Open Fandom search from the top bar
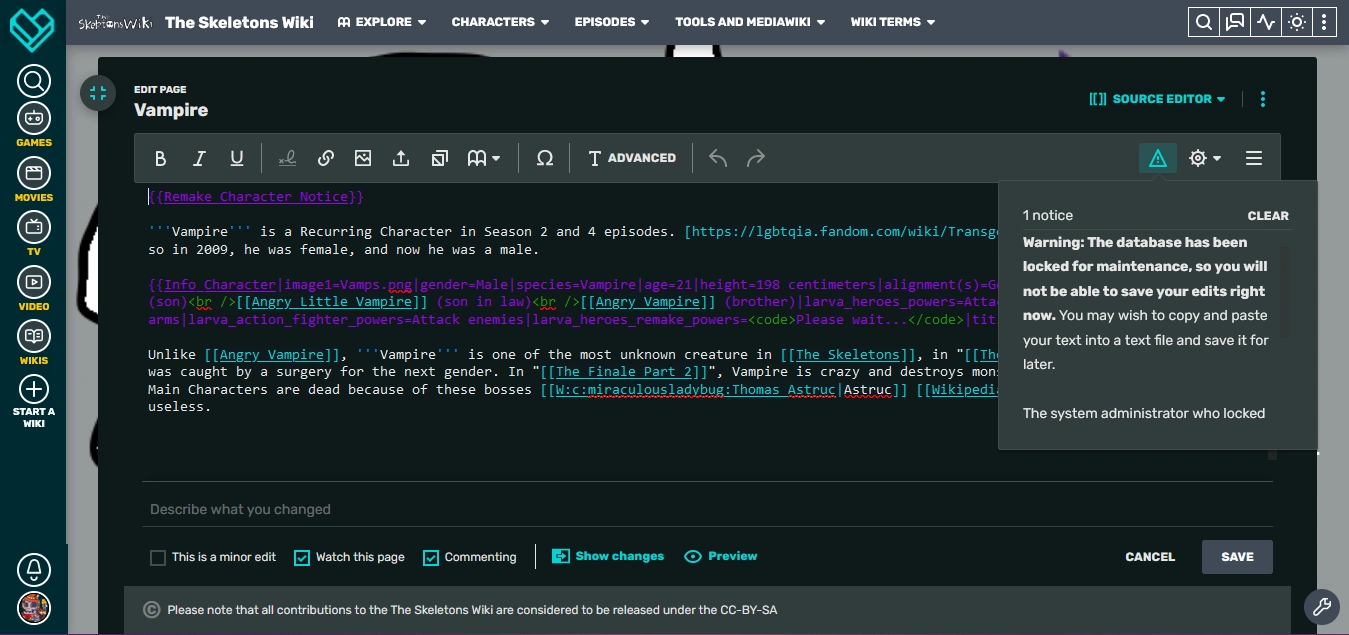1349x635 pixels. pos(1203,21)
